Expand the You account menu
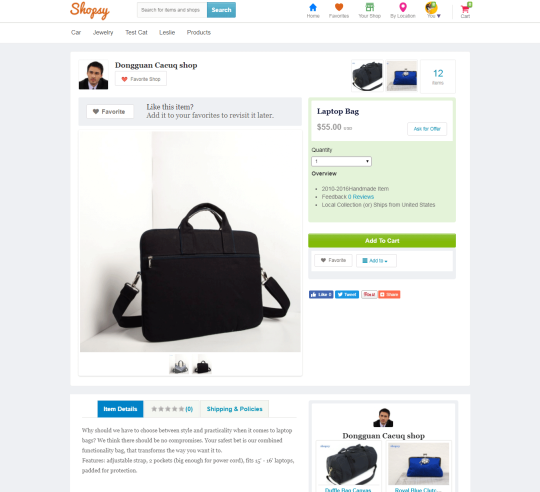Screen dimensions: 540x492 432,10
